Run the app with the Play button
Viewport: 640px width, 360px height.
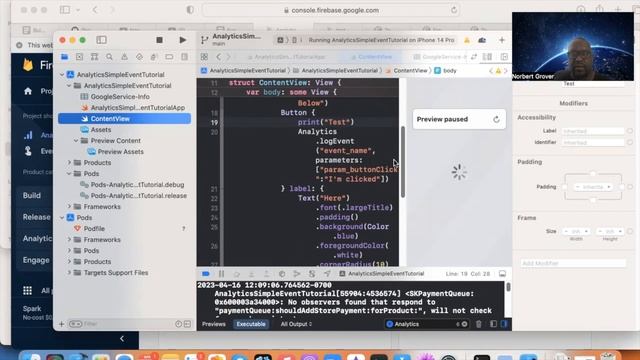tap(183, 40)
